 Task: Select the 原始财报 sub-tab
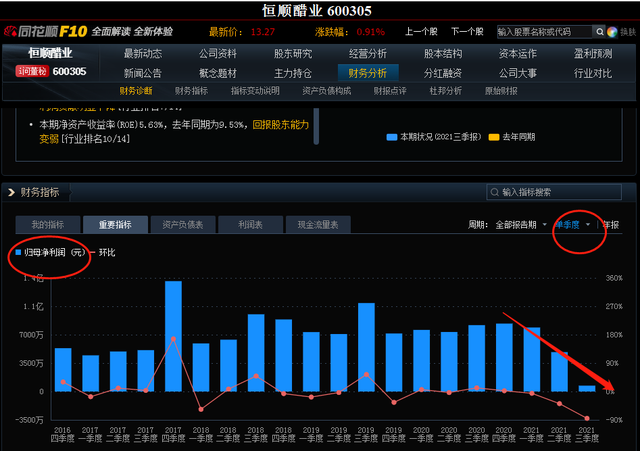click(501, 91)
